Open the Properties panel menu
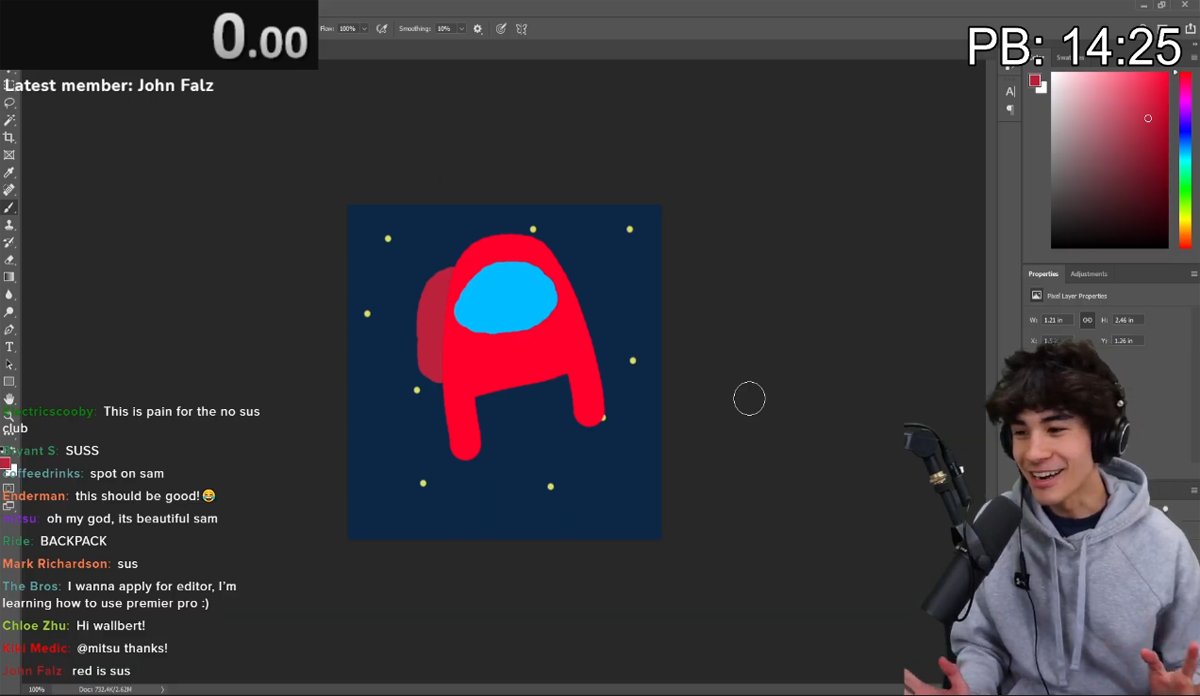This screenshot has width=1200, height=696. click(1194, 274)
